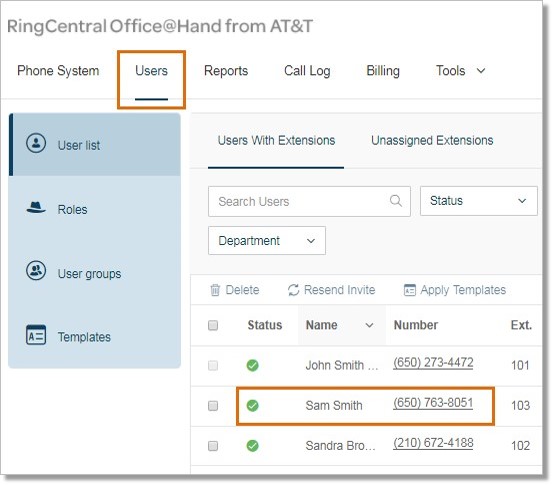Screen dimensions: 553x485
Task: Click extension 102 cell
Action: pos(521,446)
